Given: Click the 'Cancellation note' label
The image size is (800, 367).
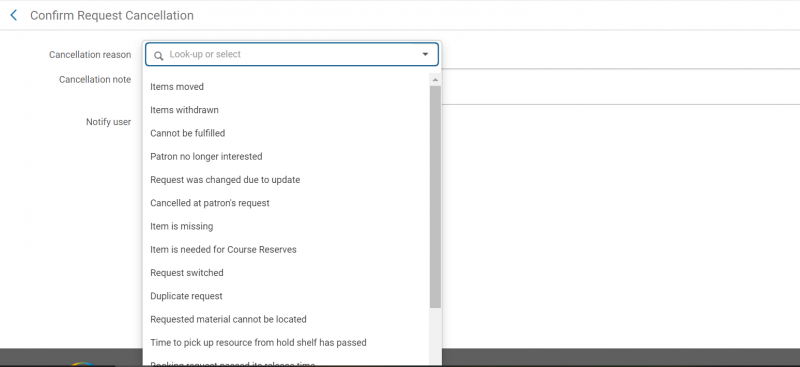Looking at the screenshot, I should point(95,80).
